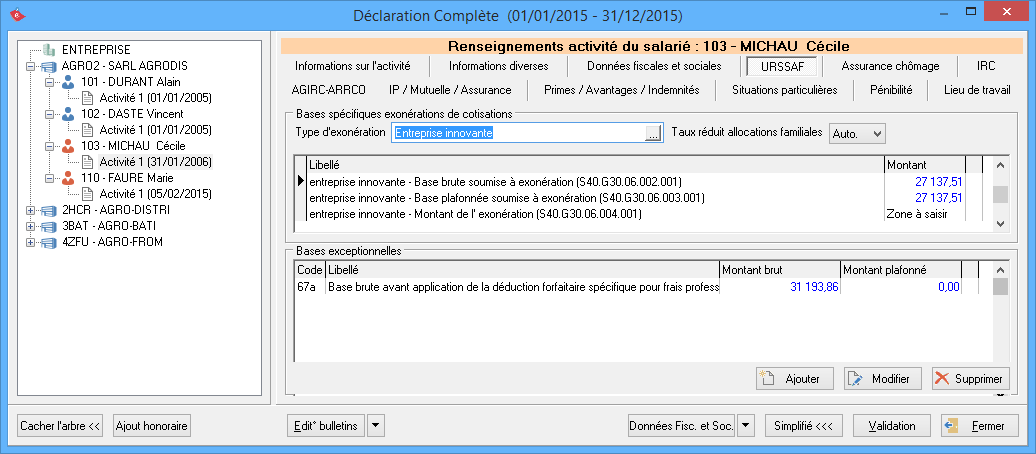The height and width of the screenshot is (454, 1036).
Task: Click the blue person icon for DURANT Alain
Action: [67, 82]
